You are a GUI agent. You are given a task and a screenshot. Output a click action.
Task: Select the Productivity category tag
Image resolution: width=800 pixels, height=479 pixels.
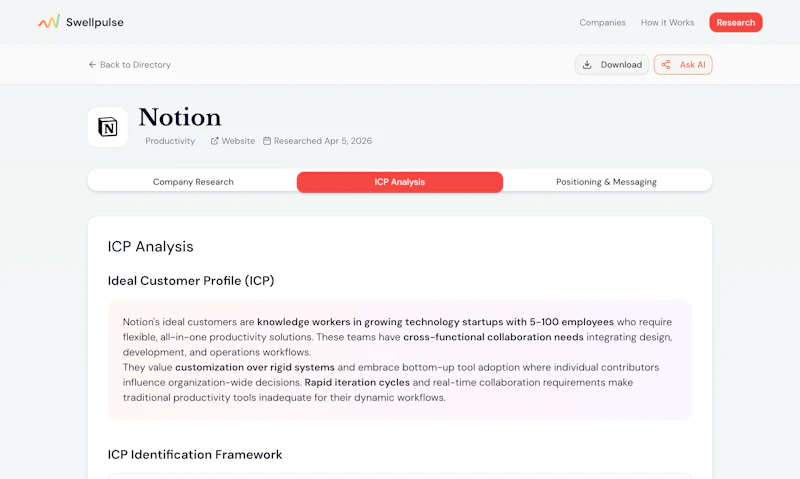coord(170,141)
